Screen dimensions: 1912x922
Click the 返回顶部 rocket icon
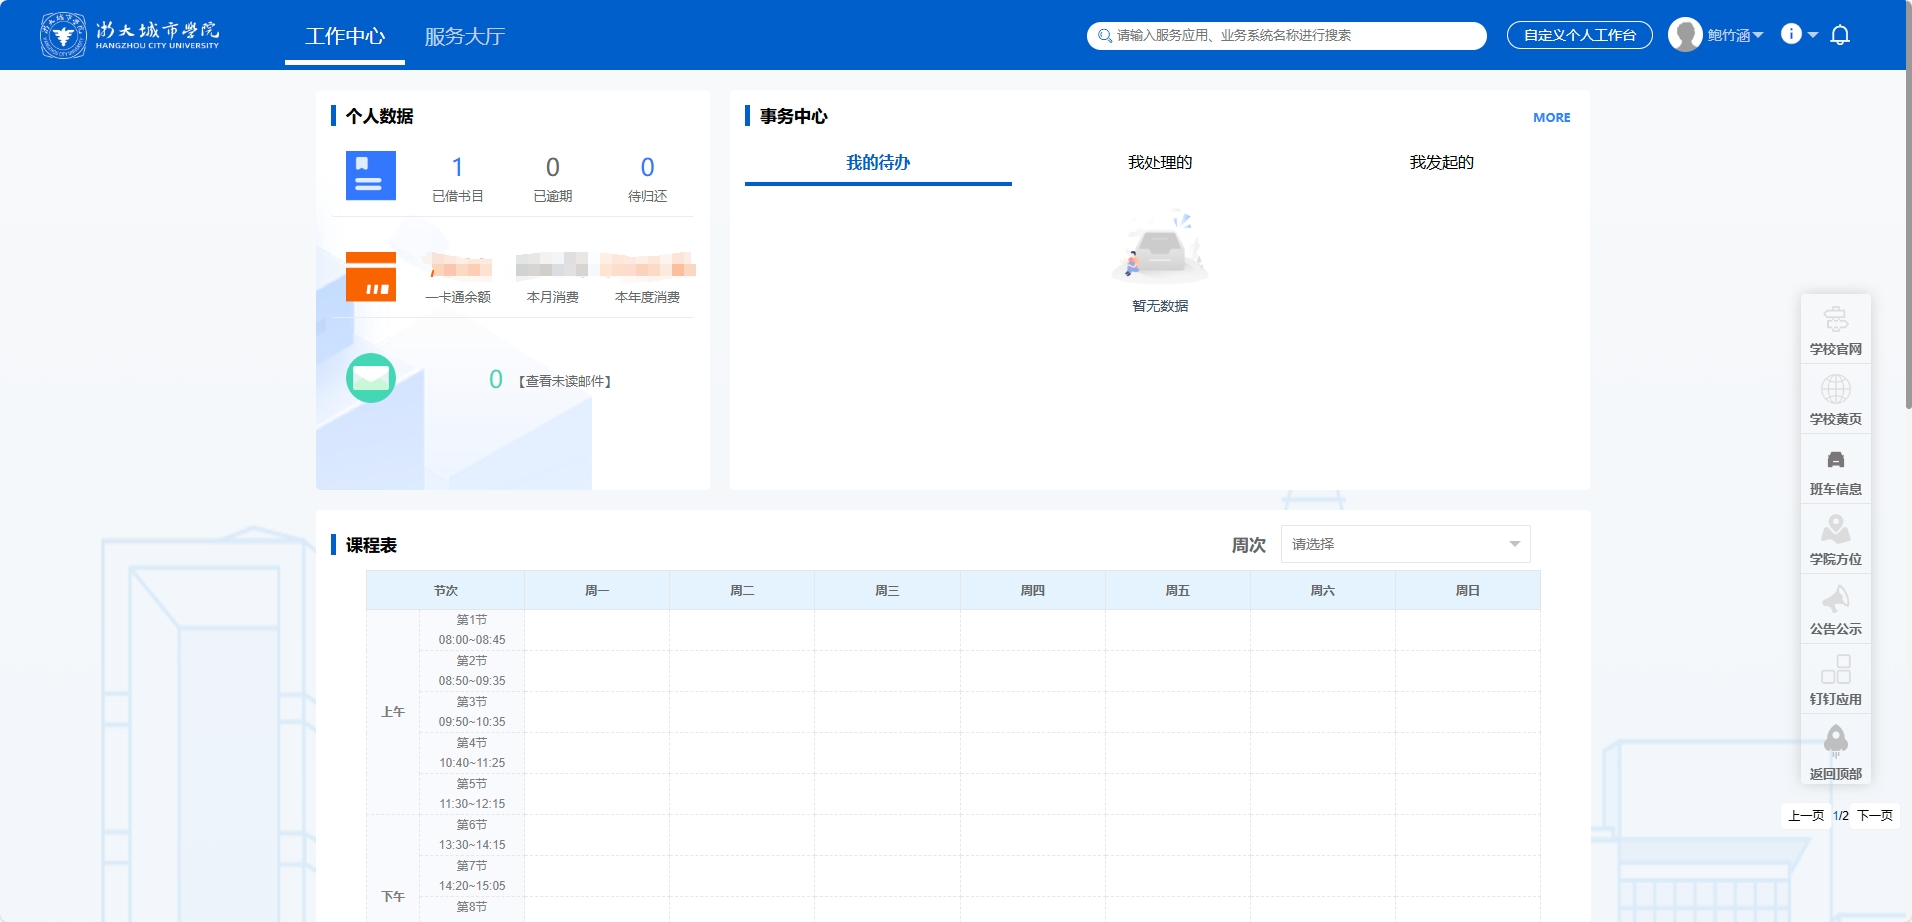click(x=1836, y=741)
